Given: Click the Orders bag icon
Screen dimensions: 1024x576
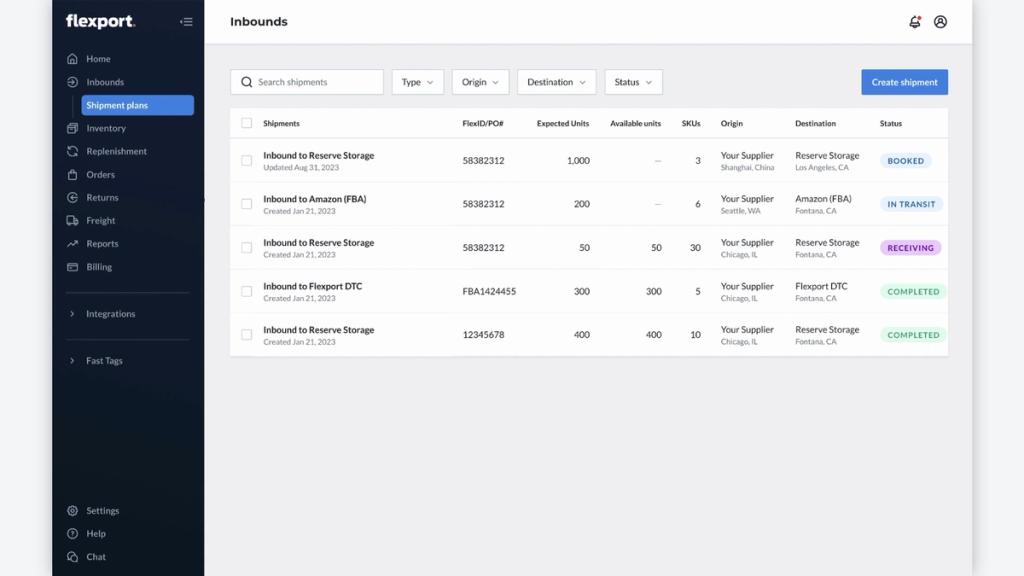Looking at the screenshot, I should (72, 174).
